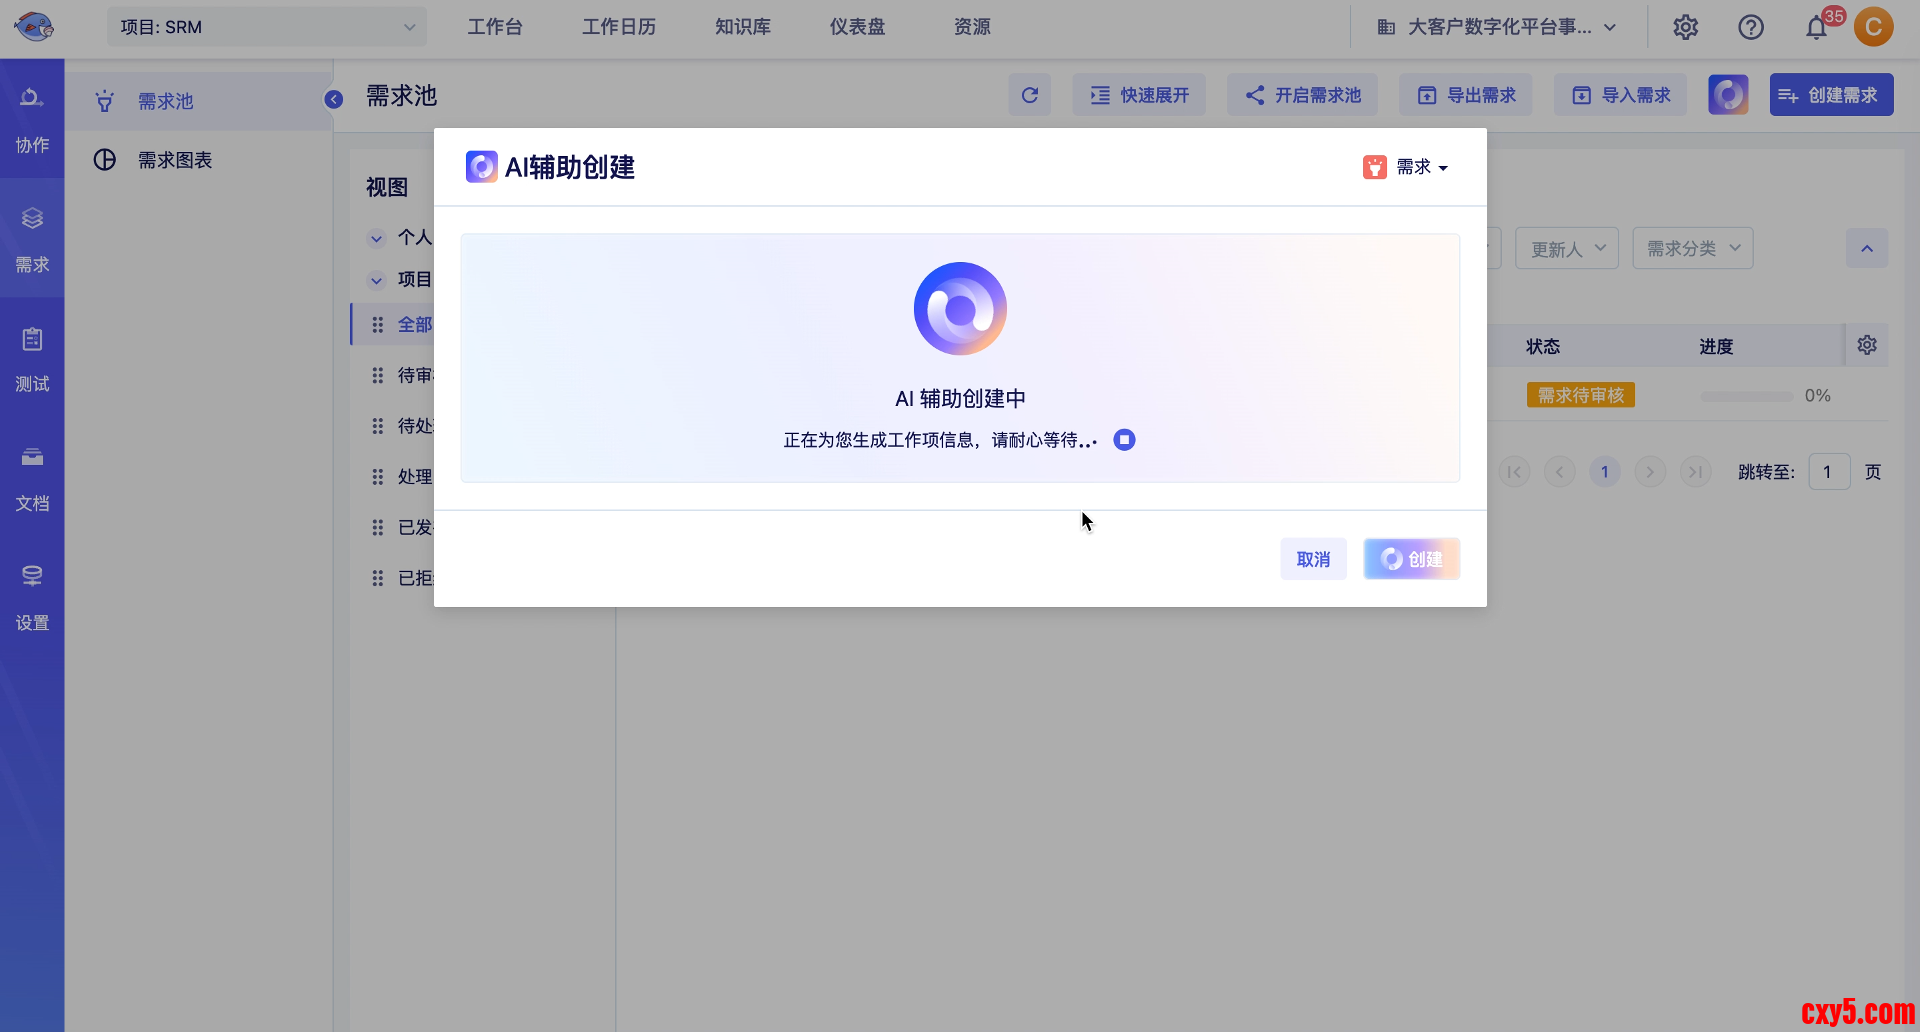Screen dimensions: 1920x1032
Task: Click the 跳转至 page number input
Action: pyautogui.click(x=1830, y=472)
